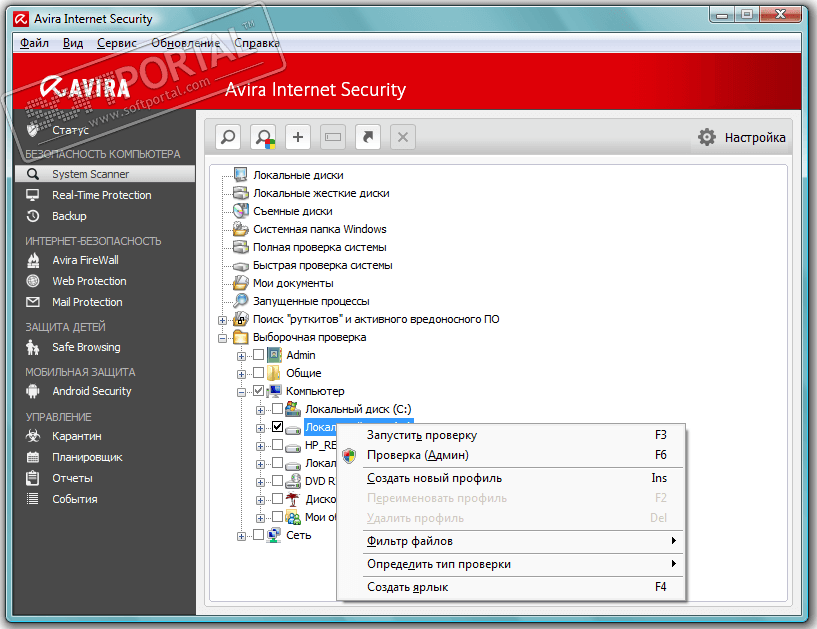
Task: Collapse the Выборочная проверка node
Action: 222,338
